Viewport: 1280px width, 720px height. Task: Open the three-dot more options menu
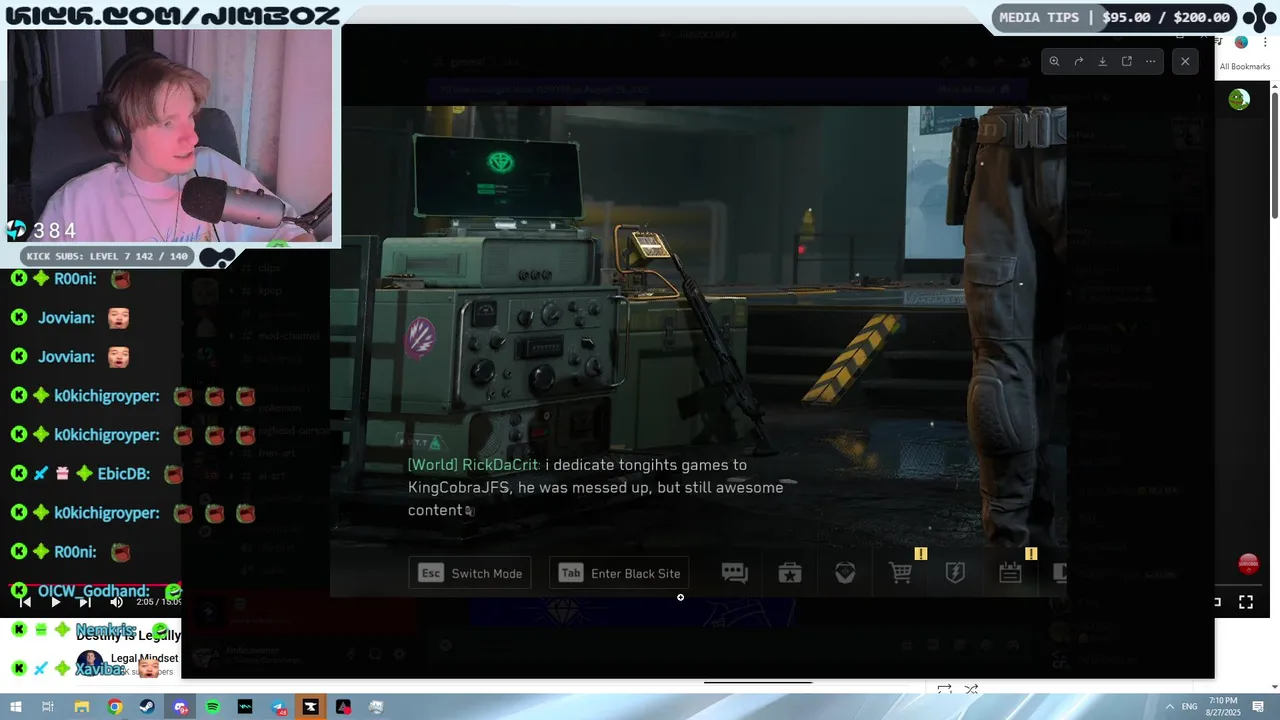[1151, 61]
